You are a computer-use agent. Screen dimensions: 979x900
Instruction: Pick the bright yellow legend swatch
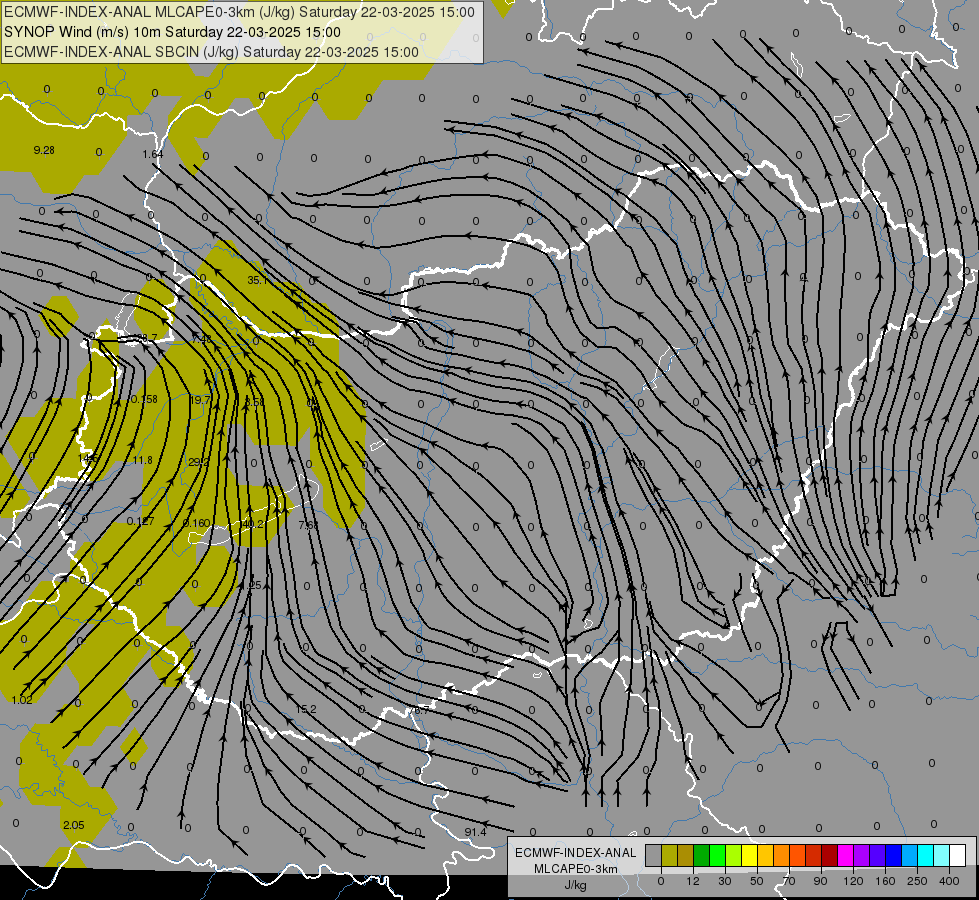coord(750,856)
